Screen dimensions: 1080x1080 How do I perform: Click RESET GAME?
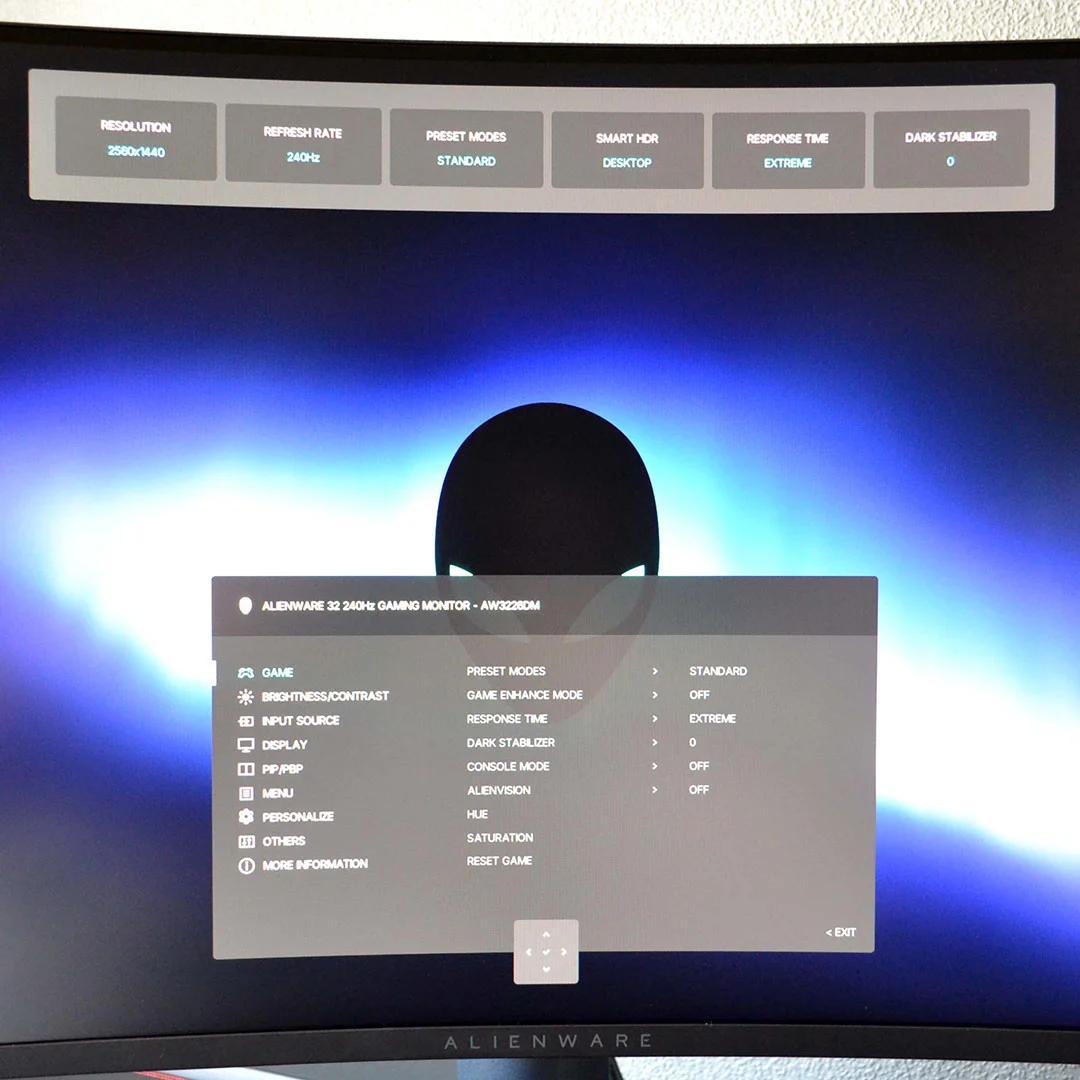pyautogui.click(x=499, y=861)
